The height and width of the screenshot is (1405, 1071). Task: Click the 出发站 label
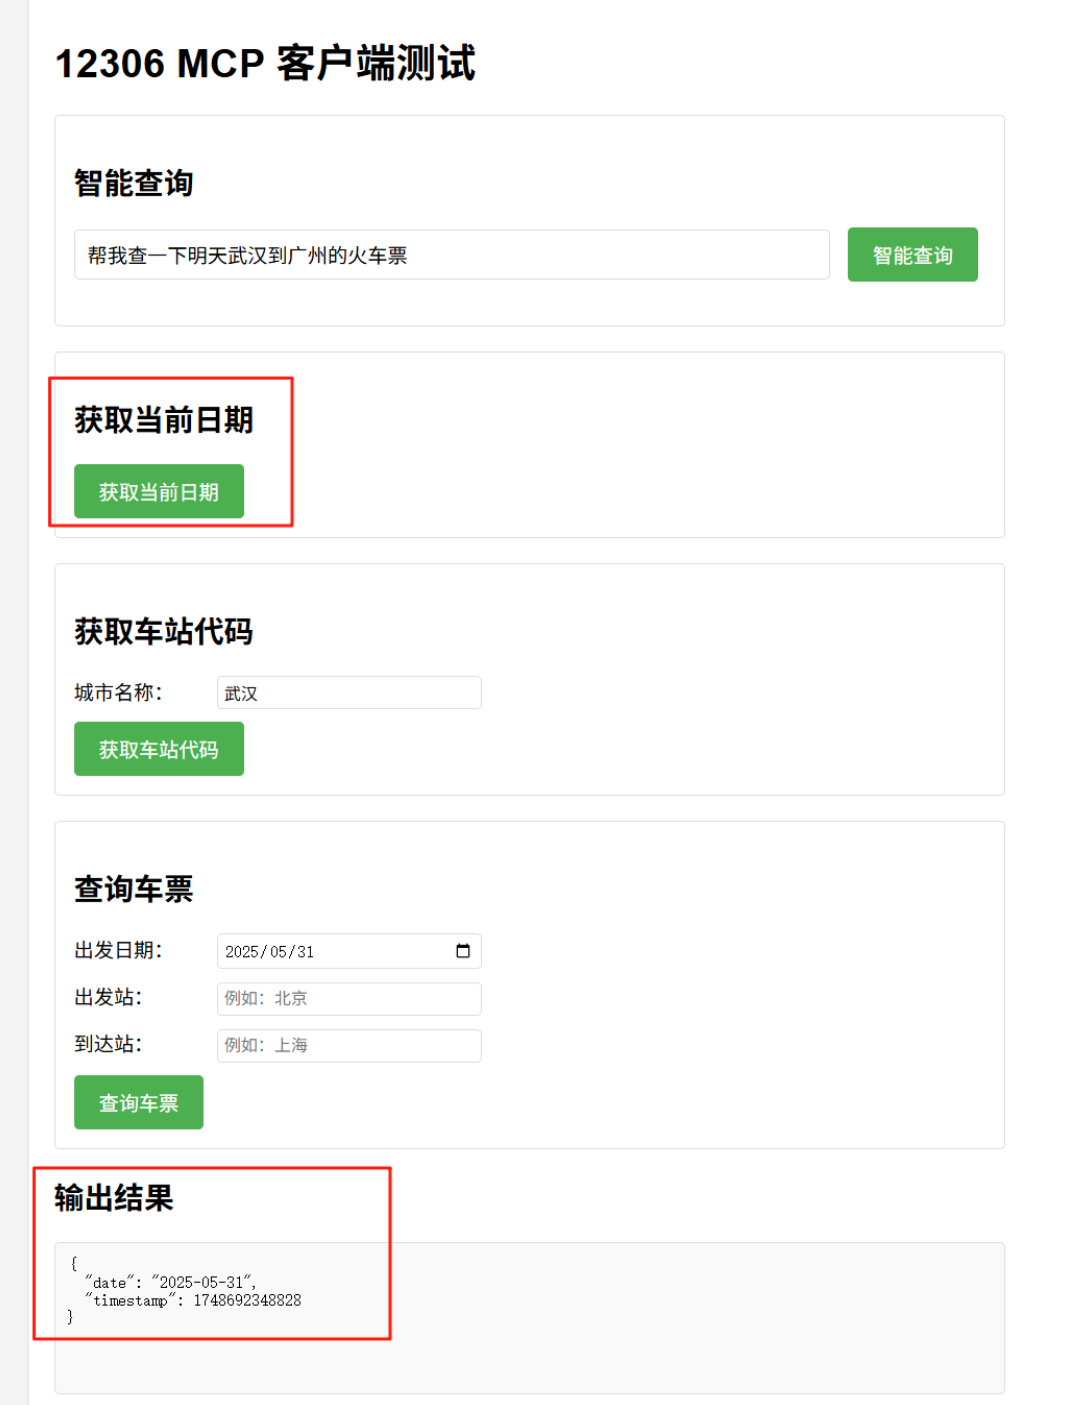(x=108, y=997)
